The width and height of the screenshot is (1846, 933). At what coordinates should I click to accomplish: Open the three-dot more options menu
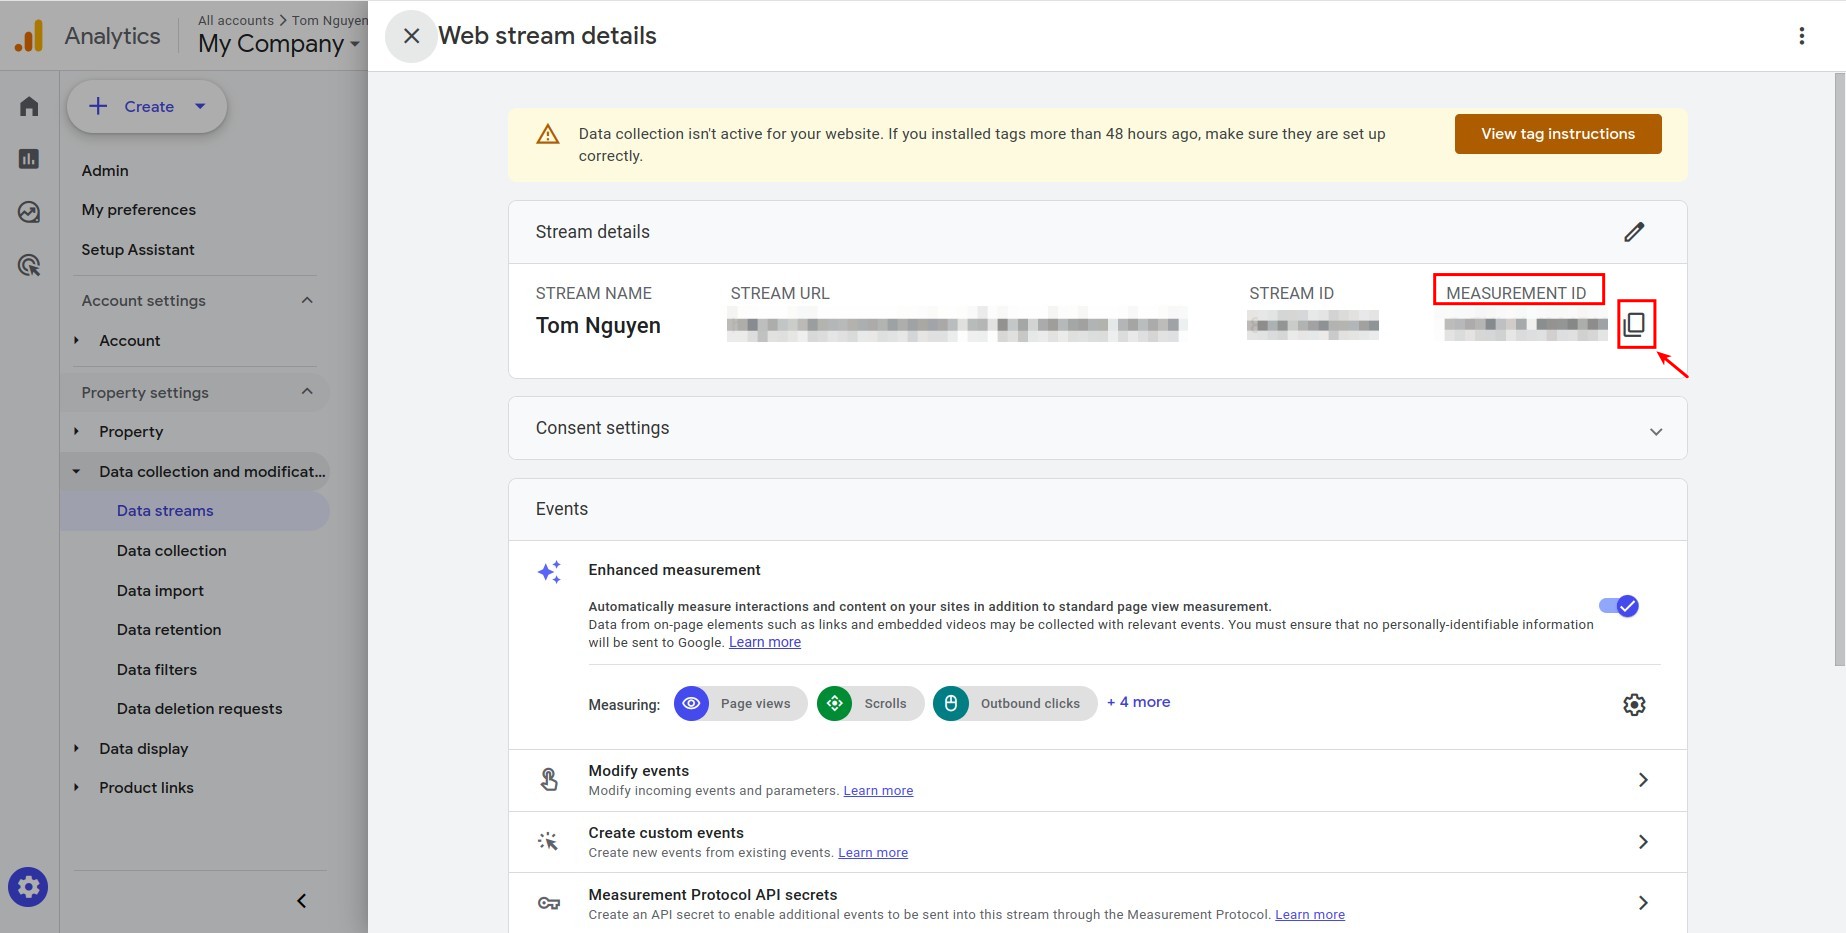(x=1801, y=36)
